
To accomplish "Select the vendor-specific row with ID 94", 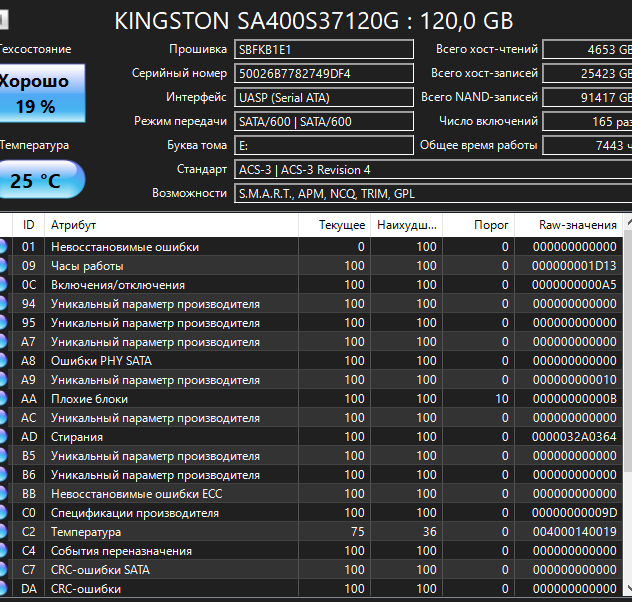I will [x=311, y=304].
